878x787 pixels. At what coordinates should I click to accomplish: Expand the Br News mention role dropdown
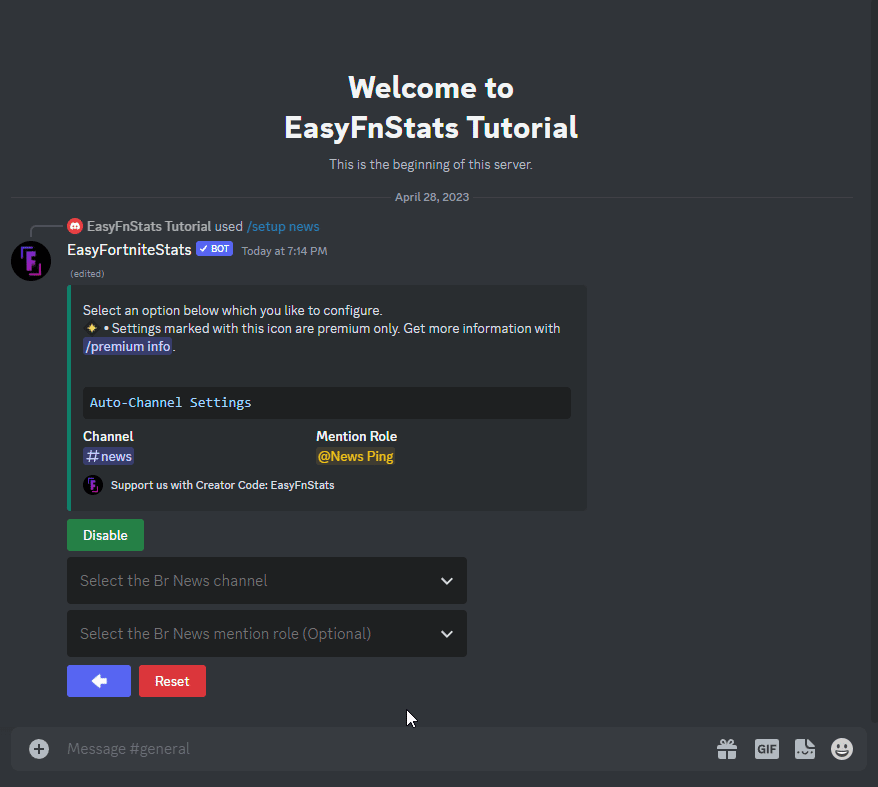[255, 634]
